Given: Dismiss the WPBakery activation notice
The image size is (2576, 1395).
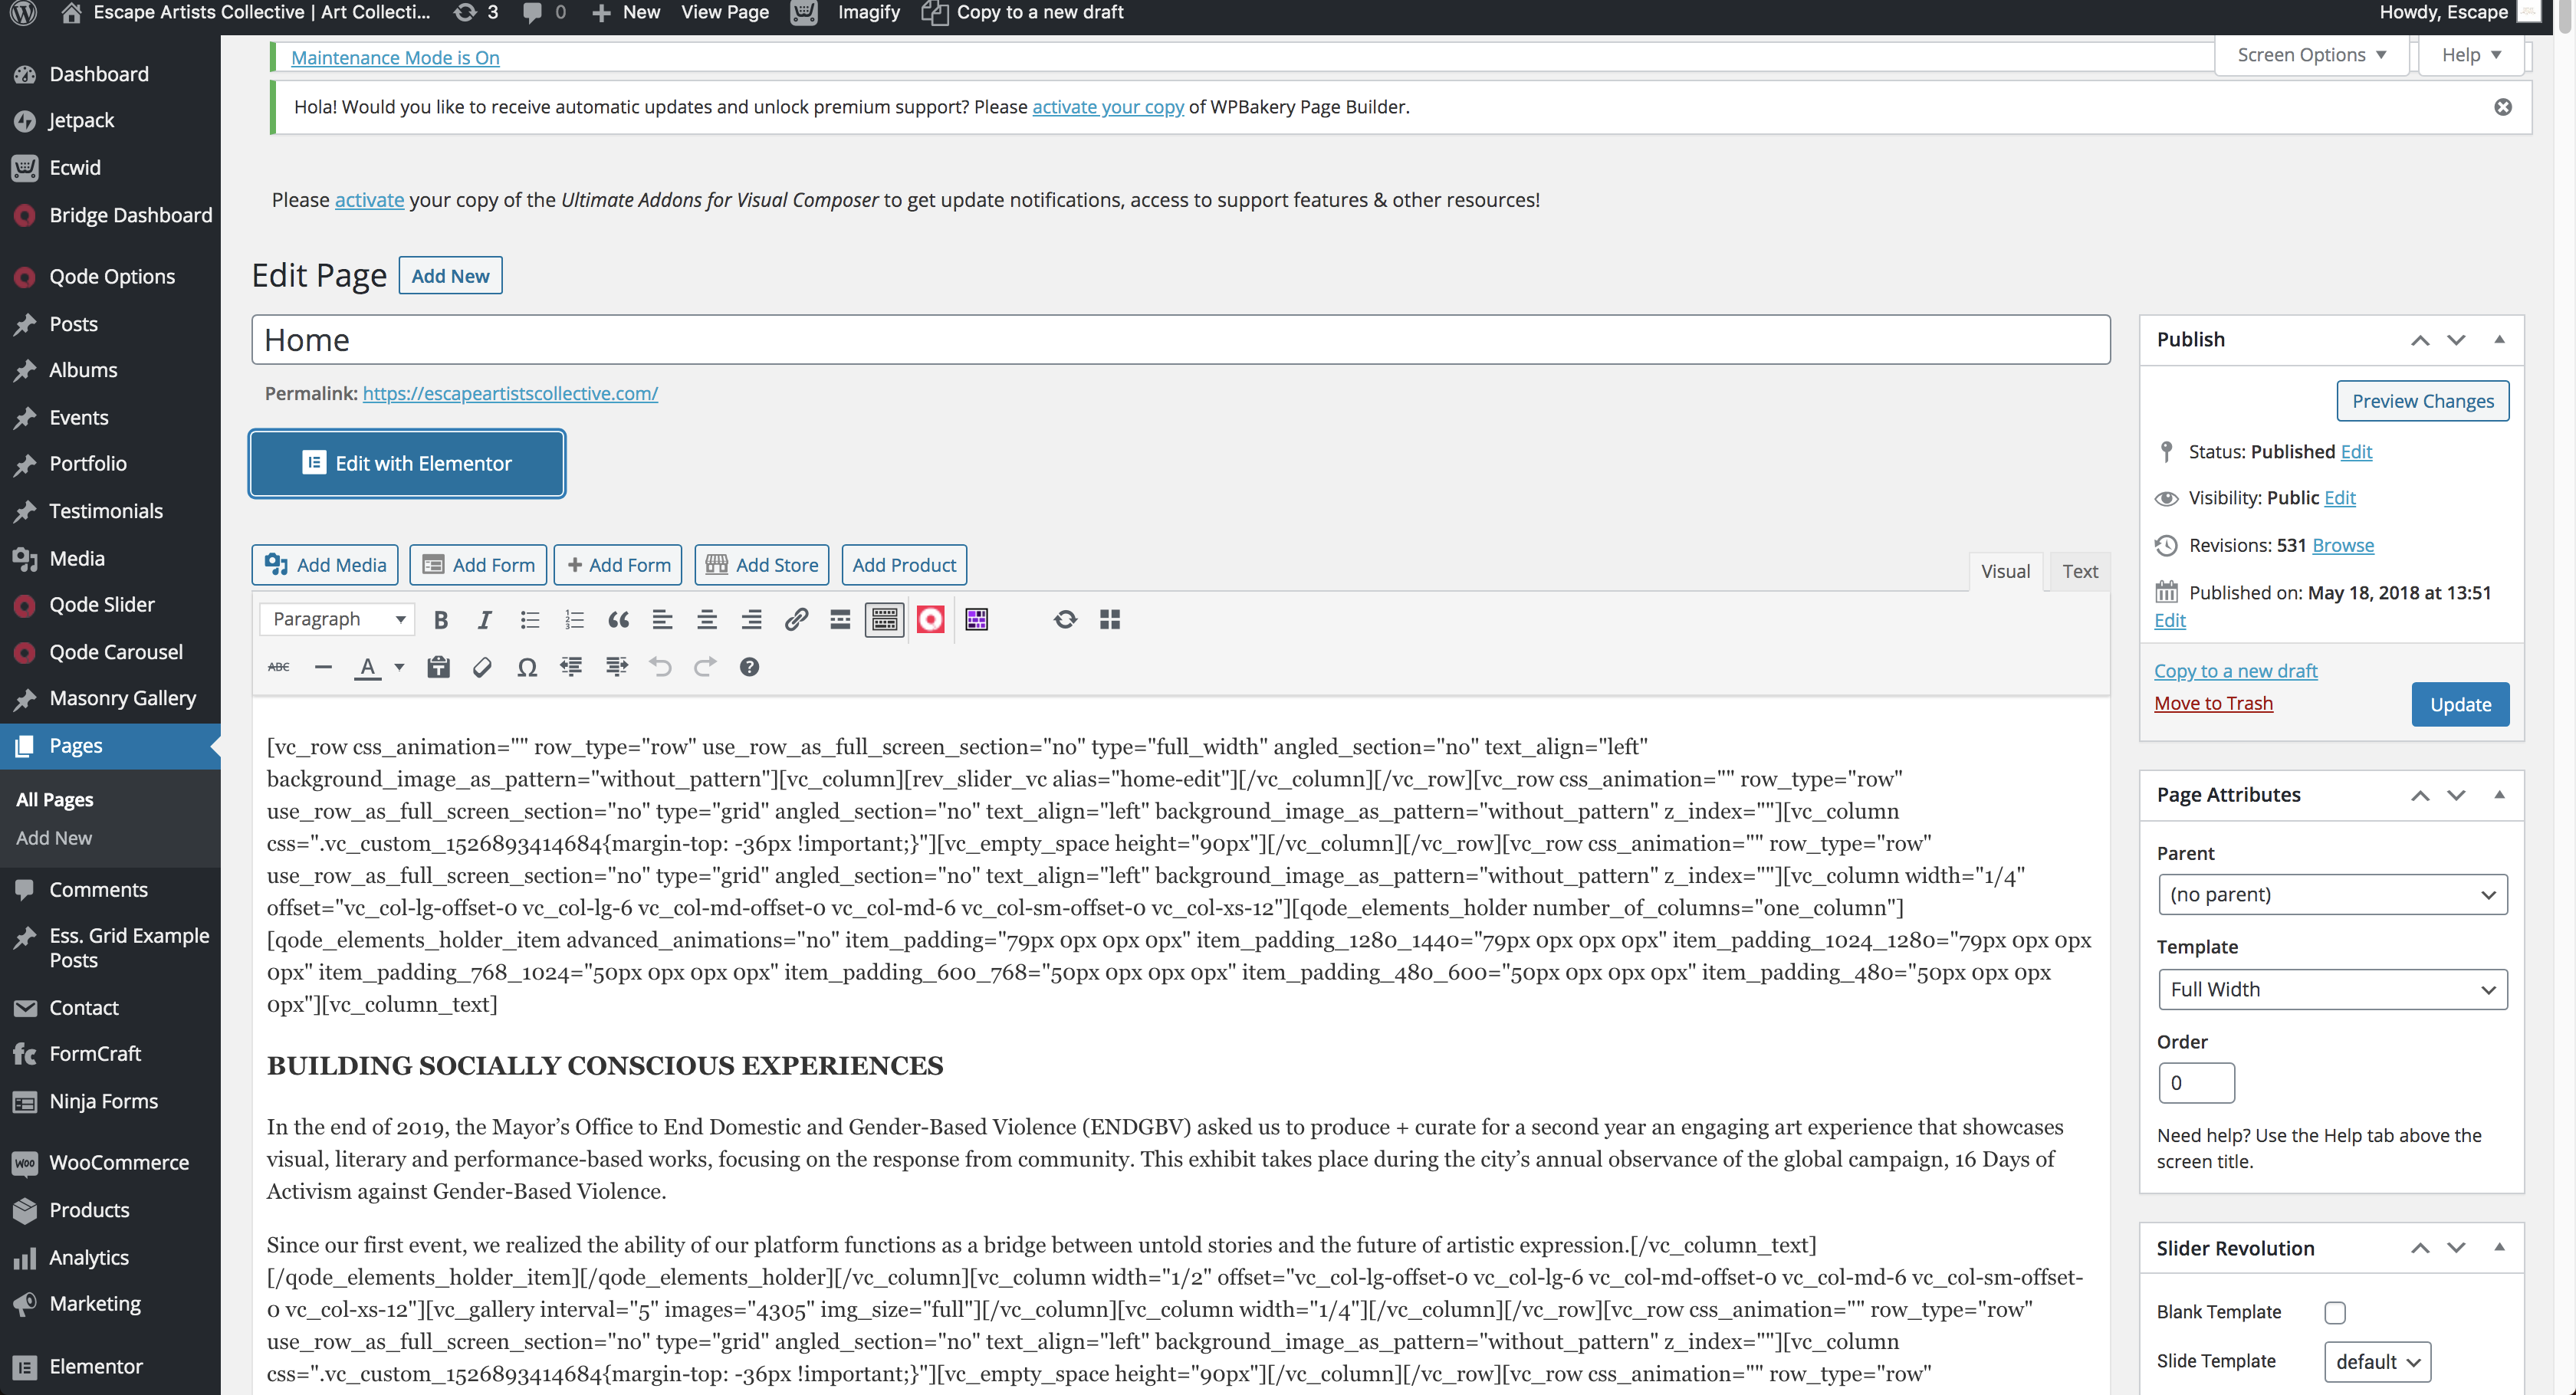Looking at the screenshot, I should tap(2503, 107).
